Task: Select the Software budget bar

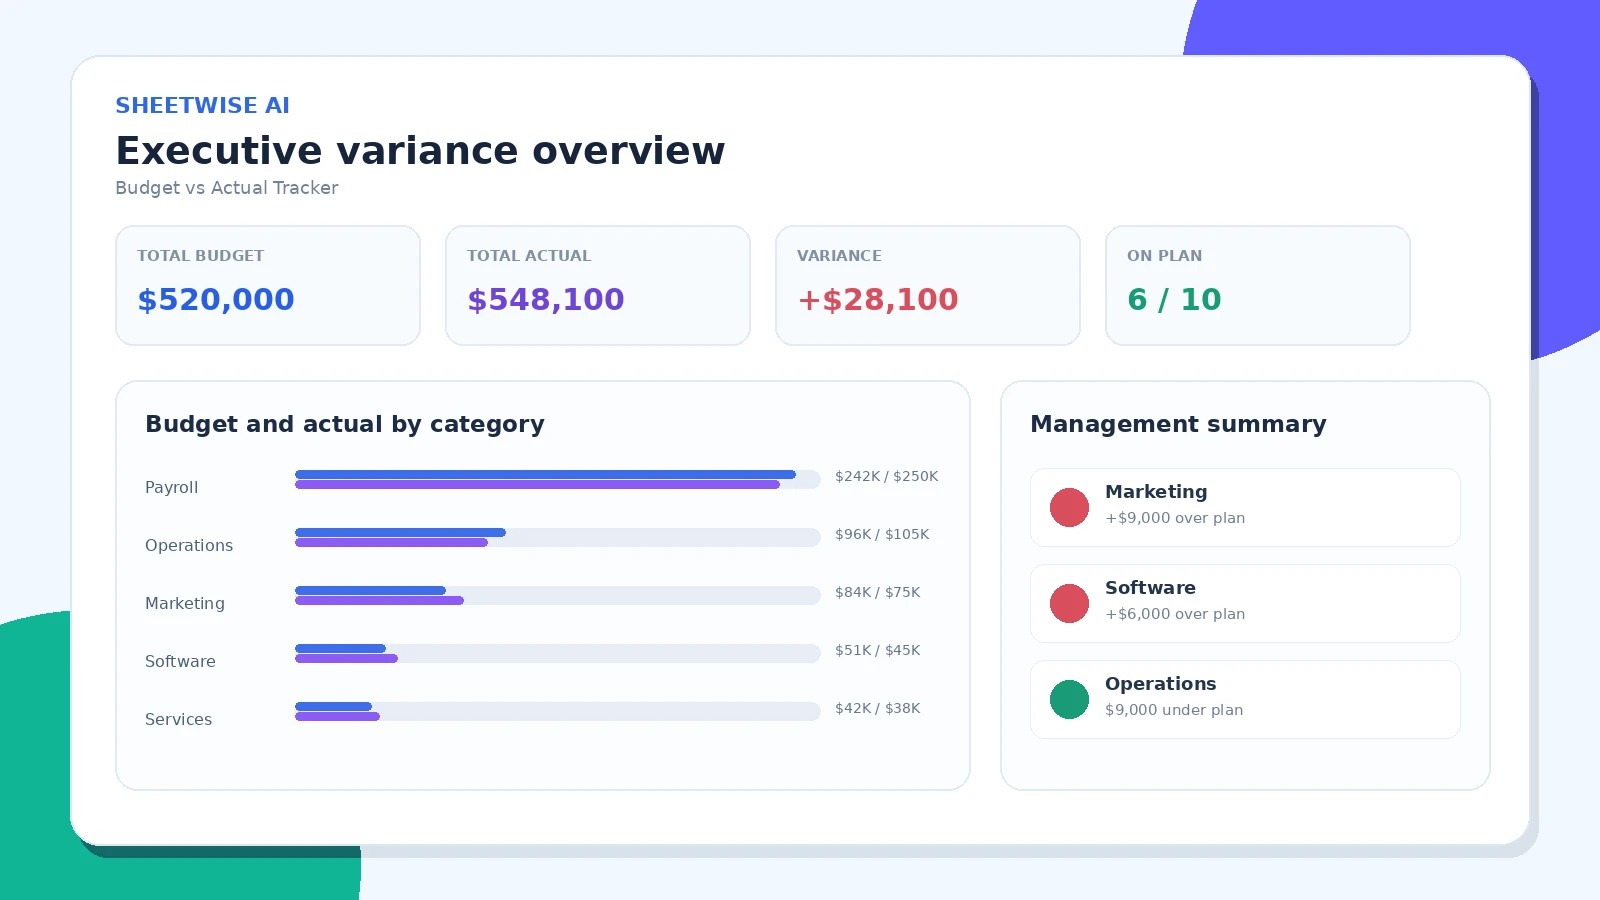Action: (x=340, y=648)
